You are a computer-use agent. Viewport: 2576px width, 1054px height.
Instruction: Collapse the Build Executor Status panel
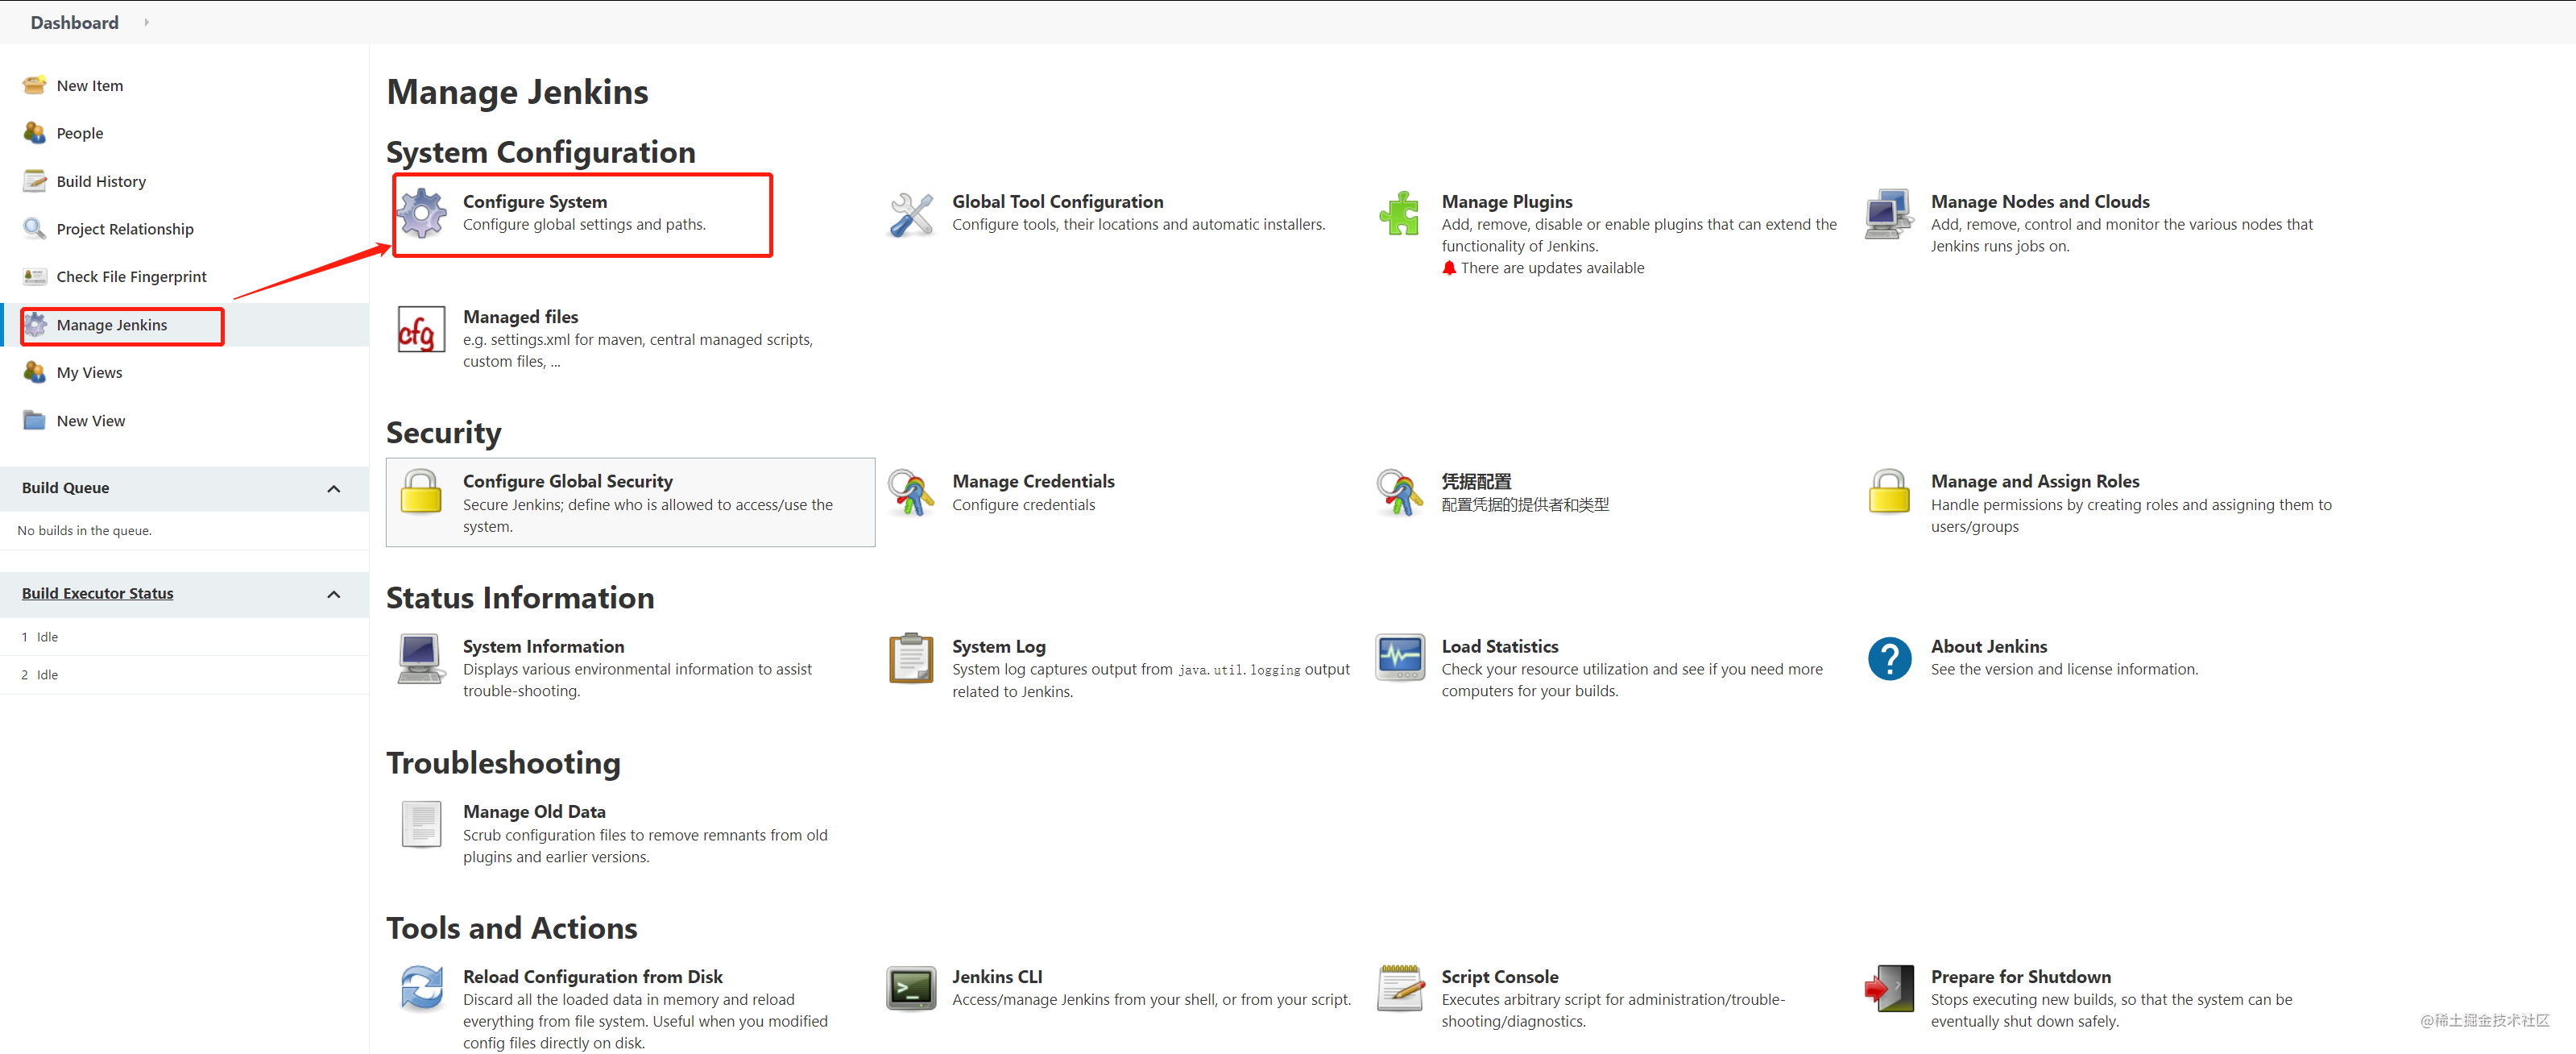[334, 594]
